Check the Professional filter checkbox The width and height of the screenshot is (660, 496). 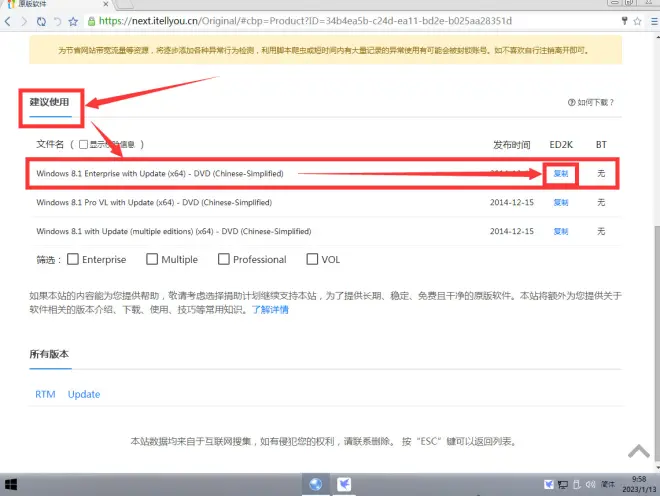click(x=224, y=259)
